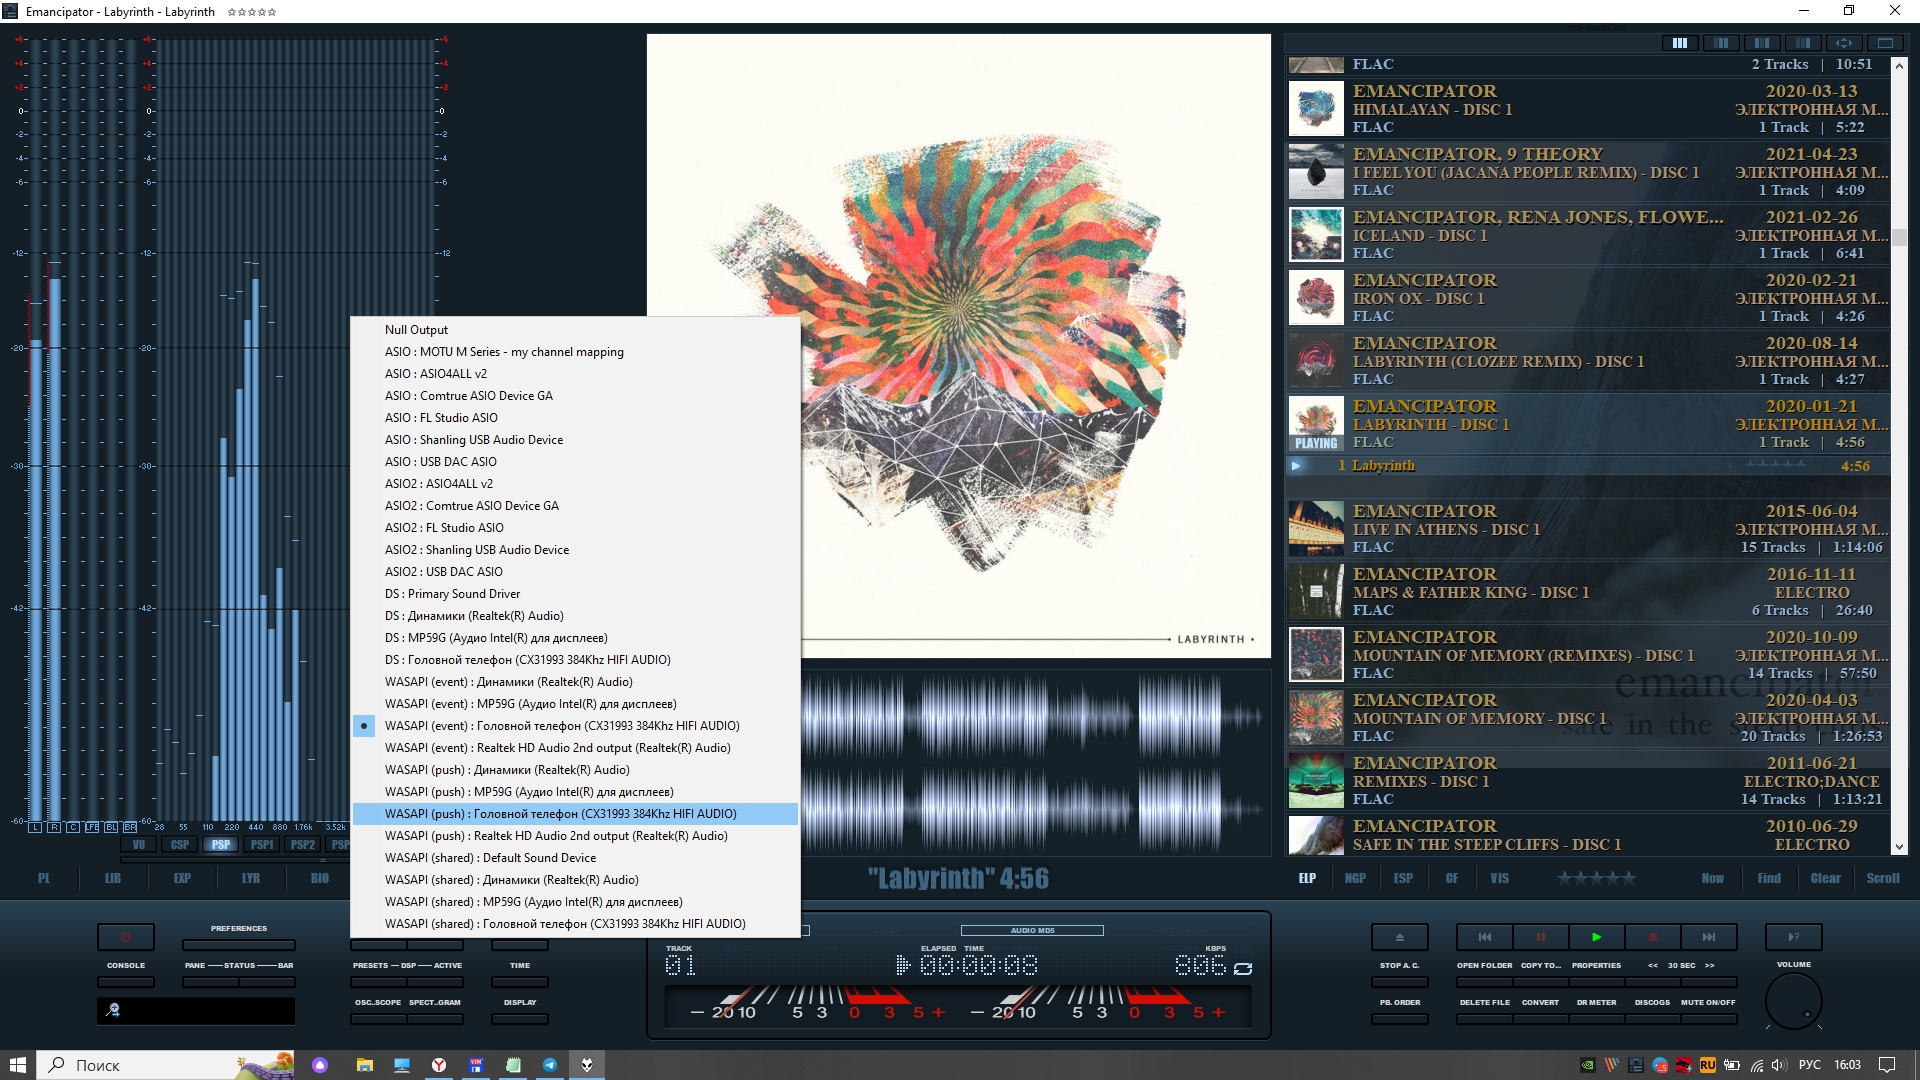This screenshot has height=1080, width=1920.
Task: Choose WASAPI (shared) : Default Sound Device
Action: (576, 858)
